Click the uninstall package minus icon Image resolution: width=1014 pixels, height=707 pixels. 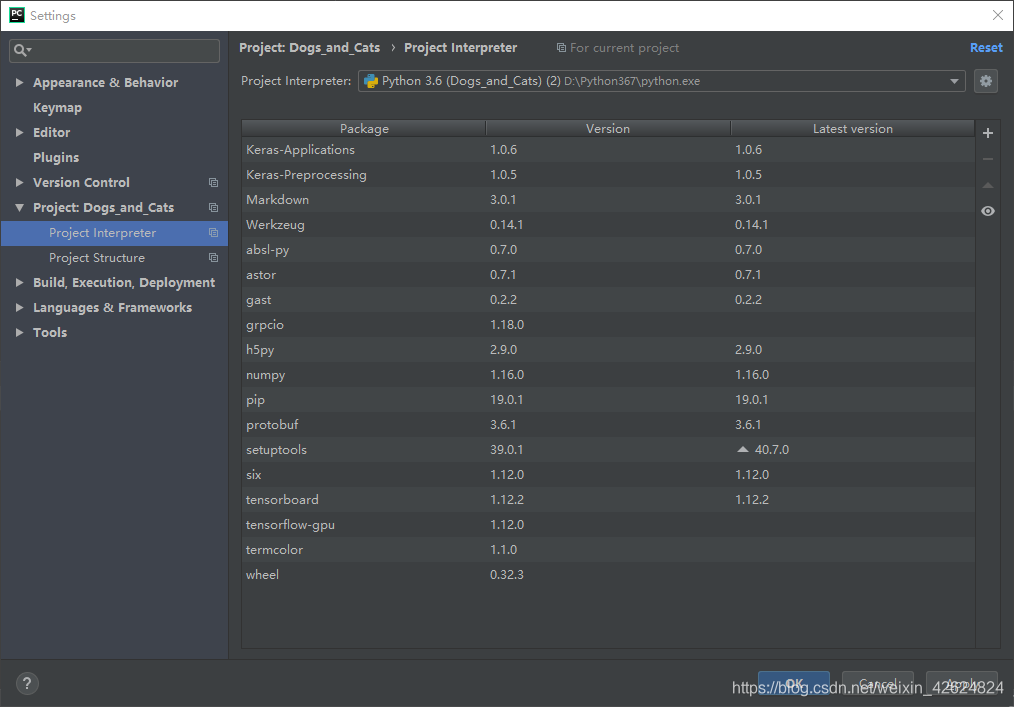(987, 159)
